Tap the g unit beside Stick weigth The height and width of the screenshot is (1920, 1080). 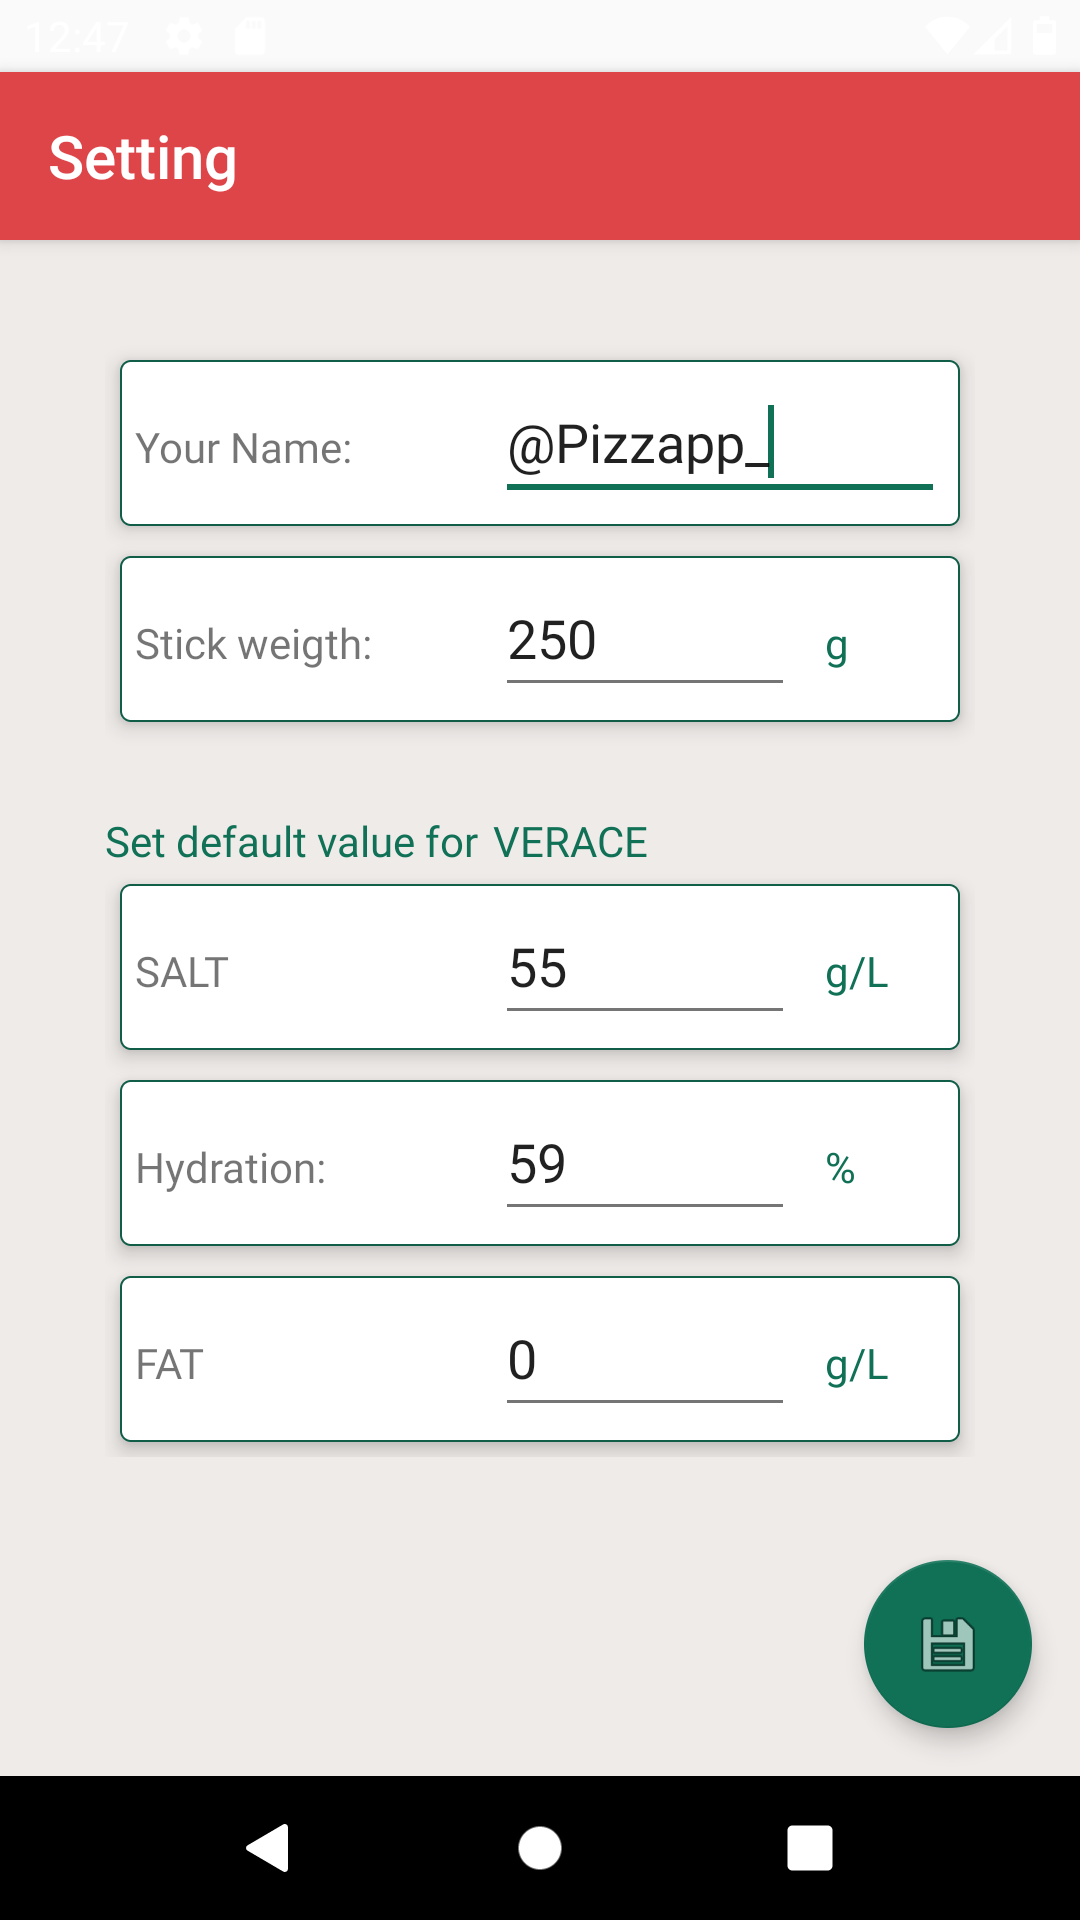point(837,647)
